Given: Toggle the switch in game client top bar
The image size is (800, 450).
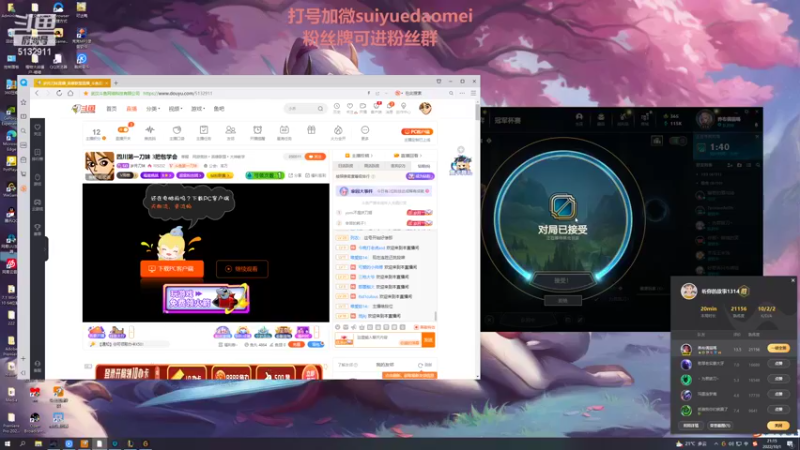Looking at the screenshot, I should [x=679, y=141].
